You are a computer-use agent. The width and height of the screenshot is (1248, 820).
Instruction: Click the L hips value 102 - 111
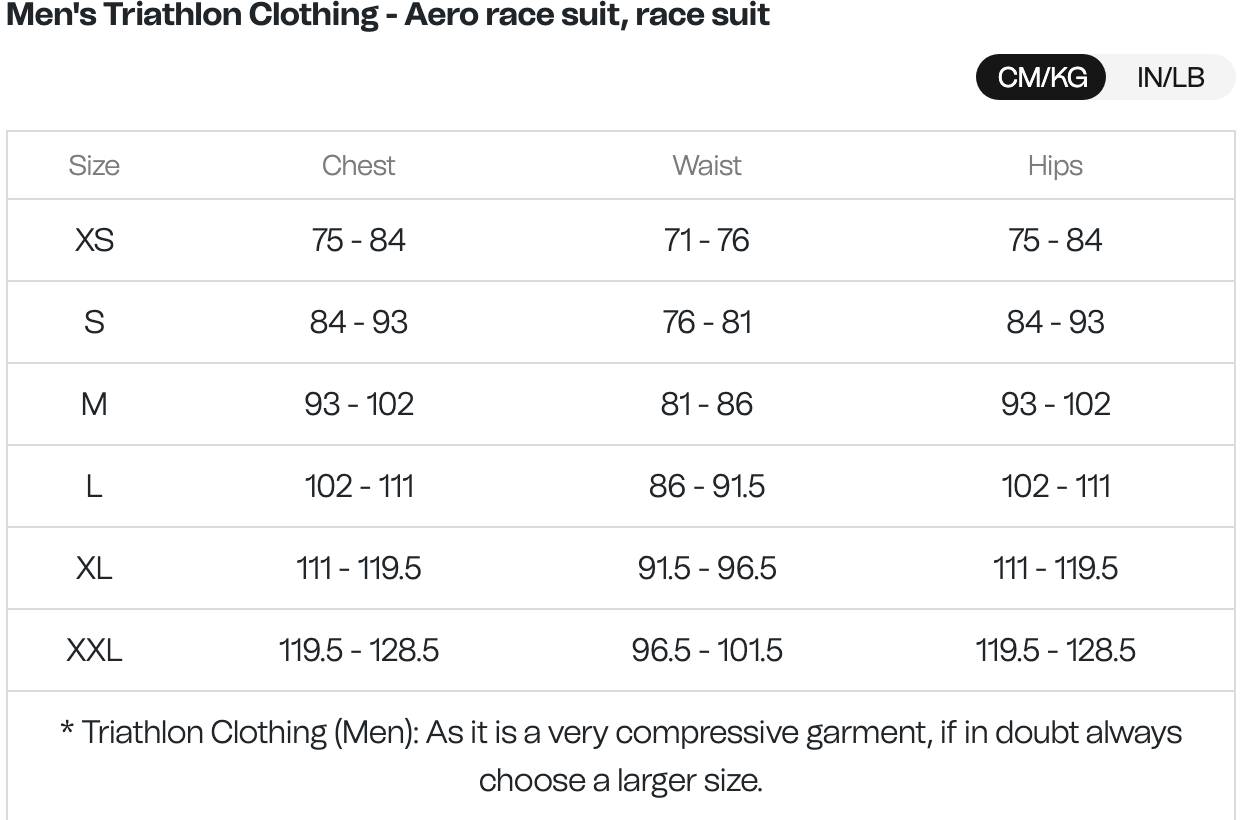coord(1055,486)
